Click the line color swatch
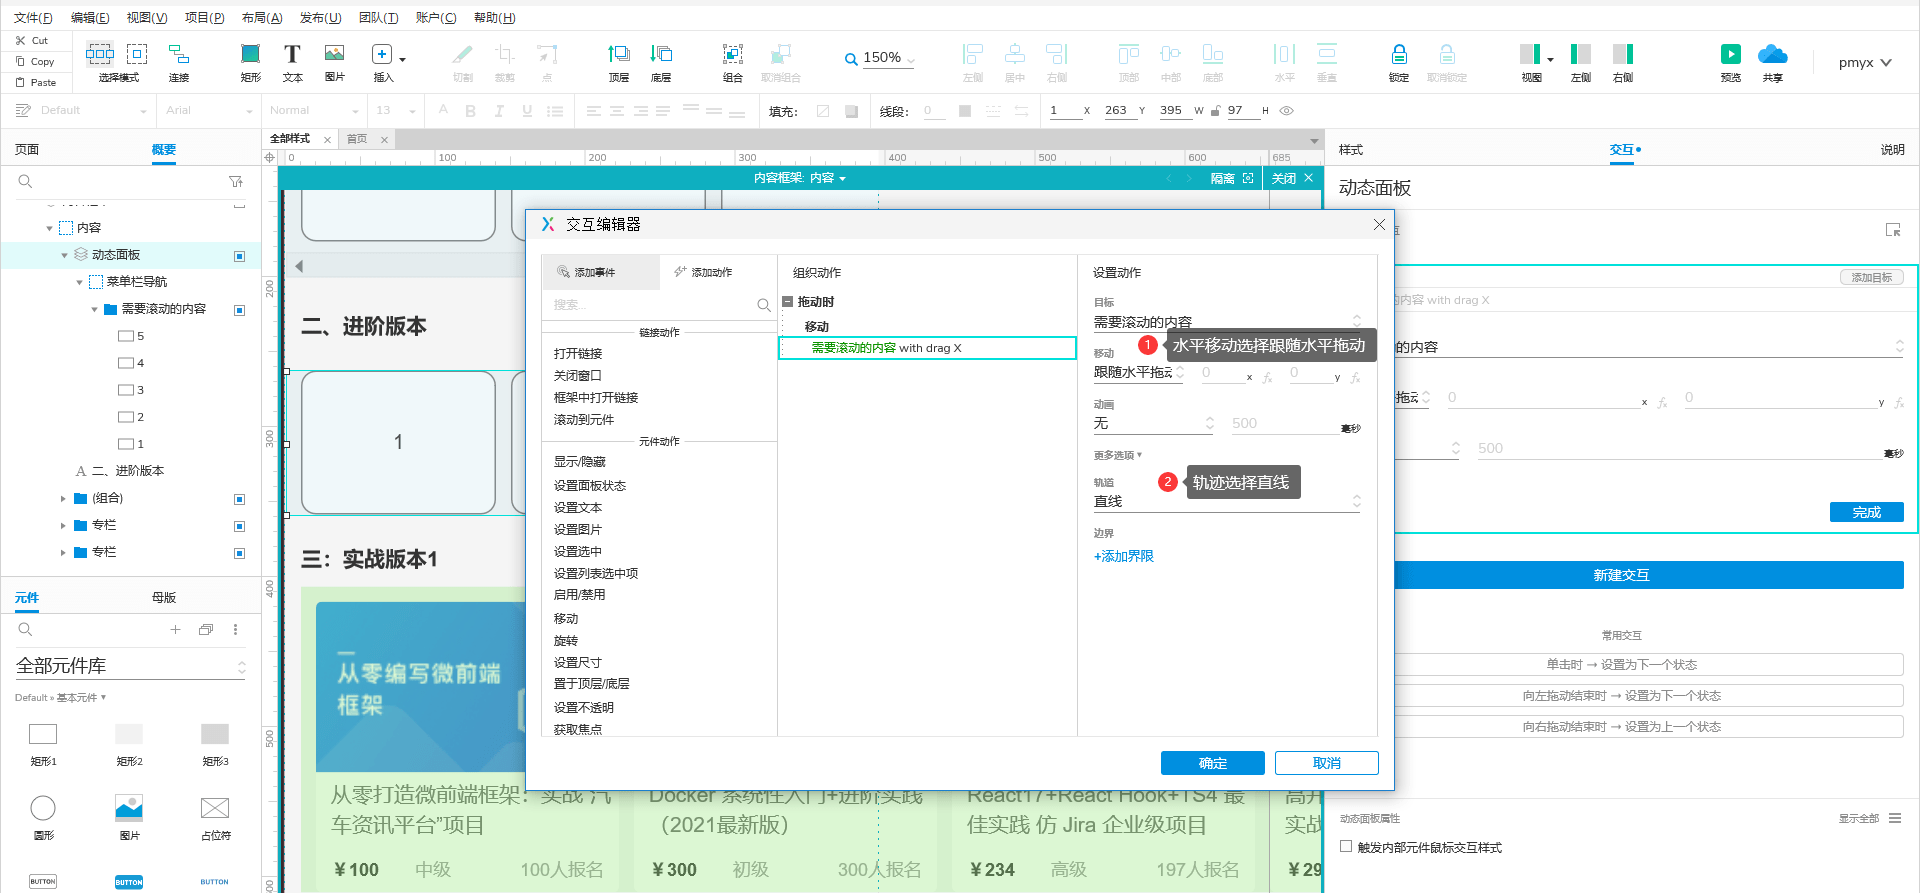1920x893 pixels. [x=964, y=111]
